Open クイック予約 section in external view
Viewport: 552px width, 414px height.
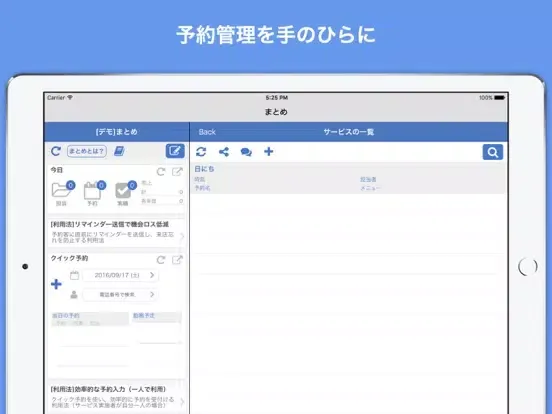pos(177,260)
